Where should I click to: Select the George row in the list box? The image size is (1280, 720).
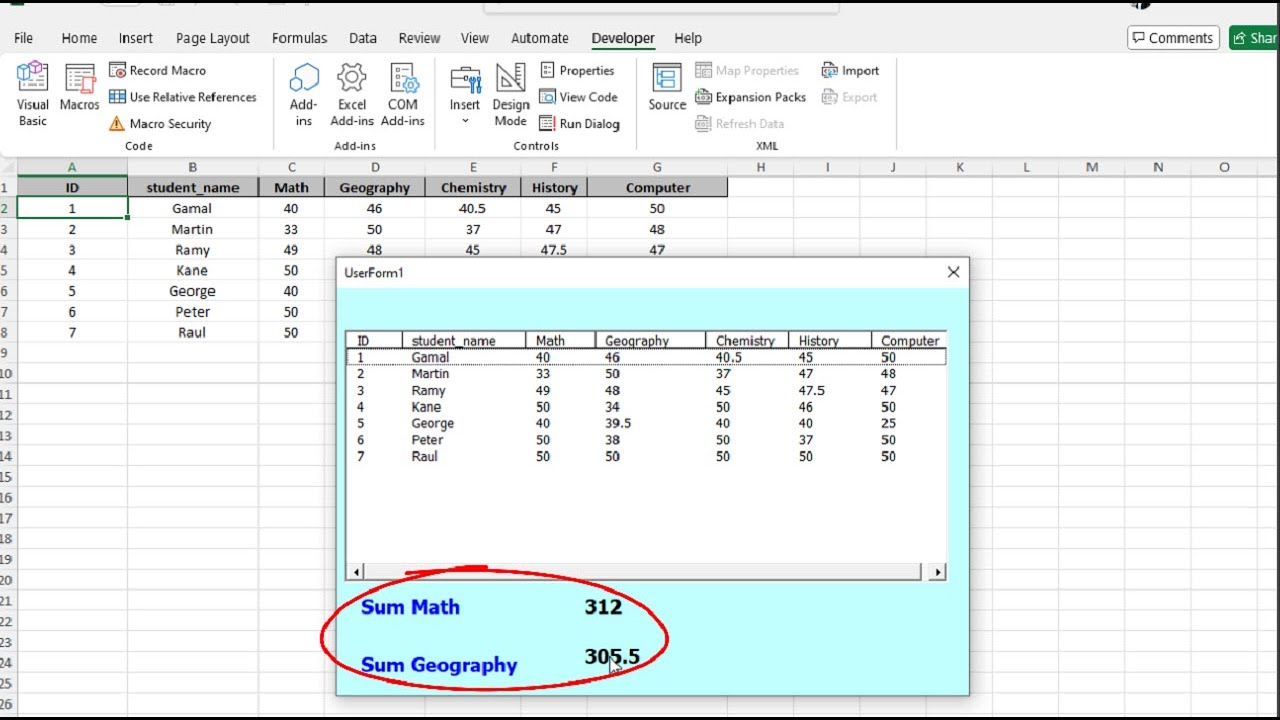point(646,423)
